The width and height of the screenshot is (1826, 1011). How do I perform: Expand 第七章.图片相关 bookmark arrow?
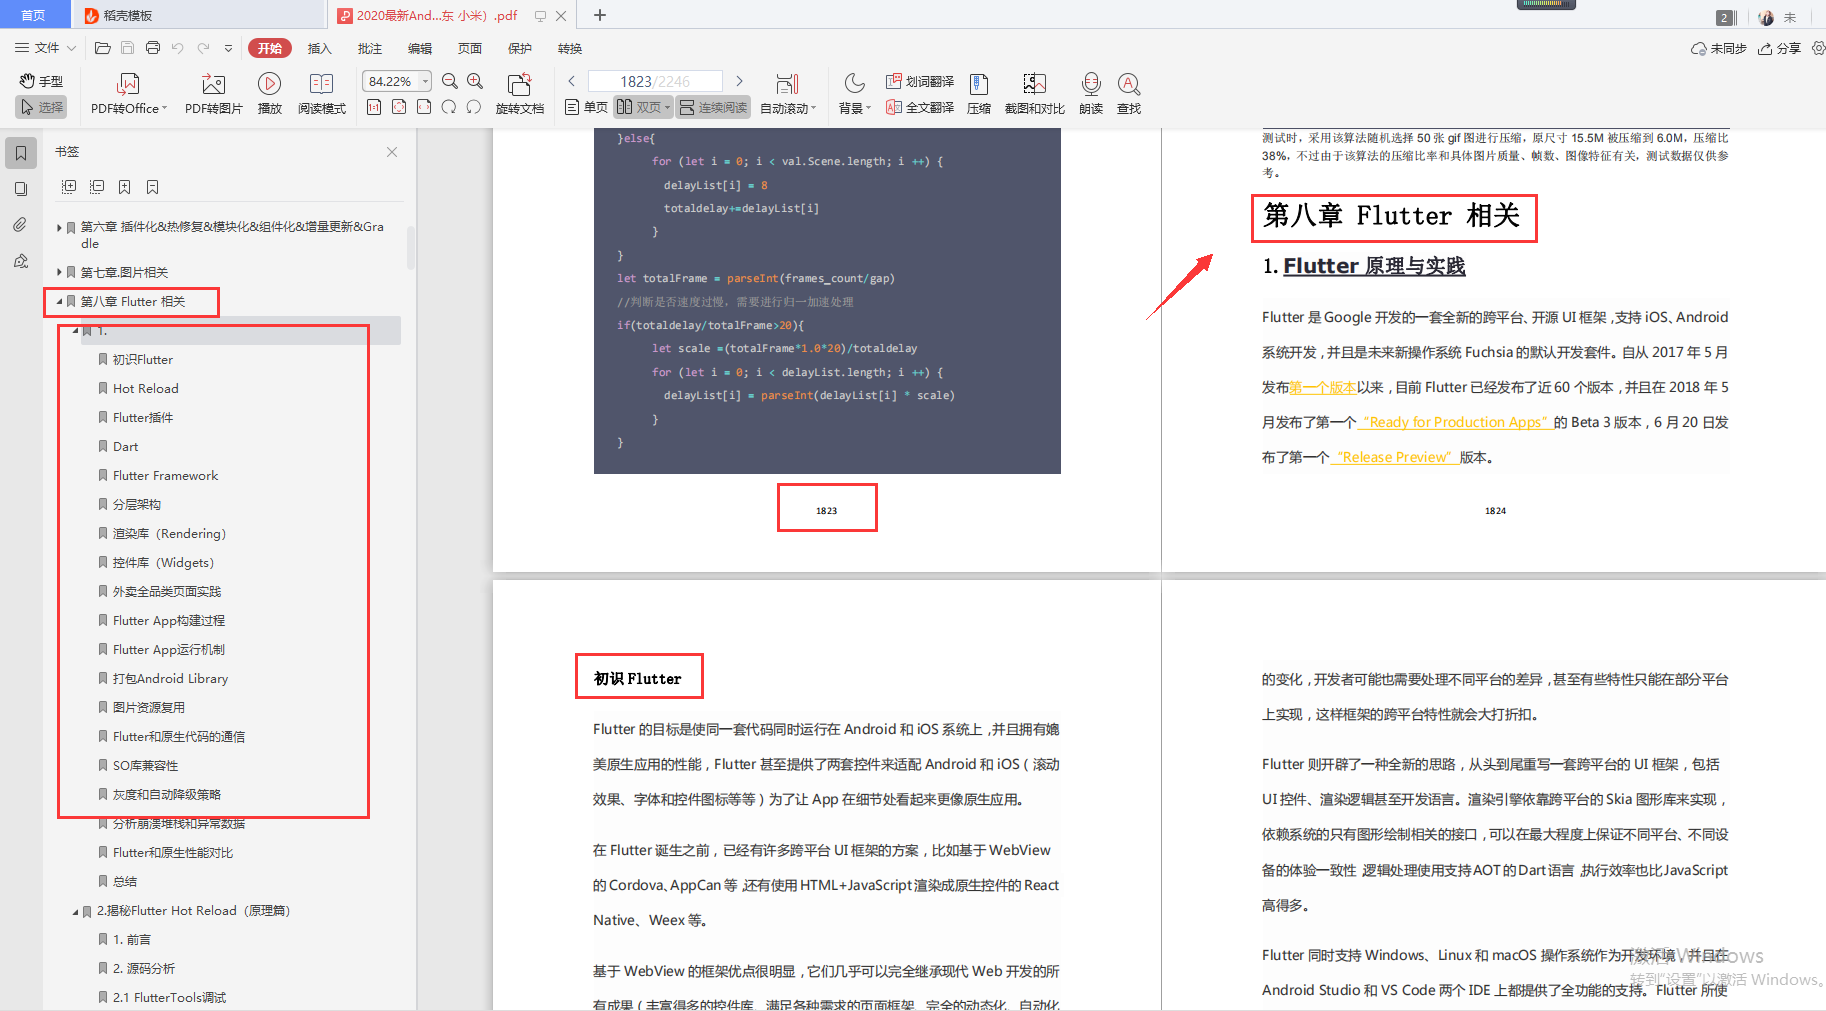(x=60, y=272)
